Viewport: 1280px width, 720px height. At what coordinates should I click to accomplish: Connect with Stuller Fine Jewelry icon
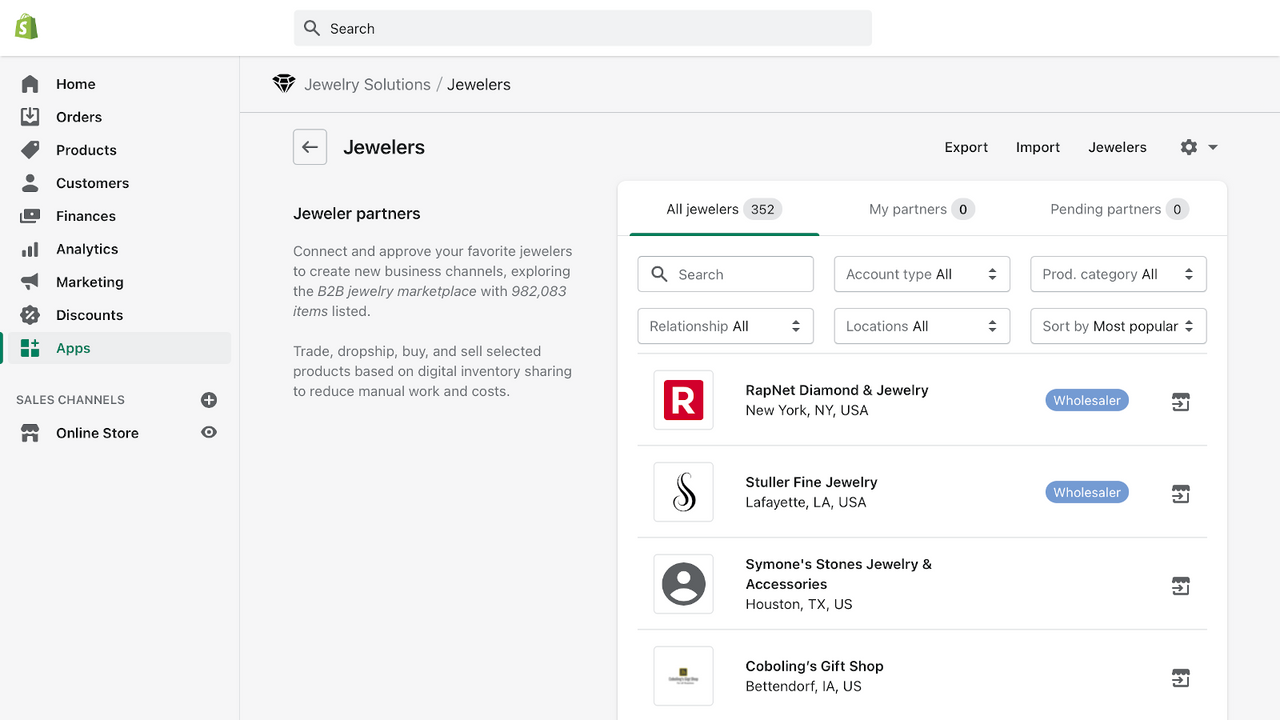(x=1181, y=494)
